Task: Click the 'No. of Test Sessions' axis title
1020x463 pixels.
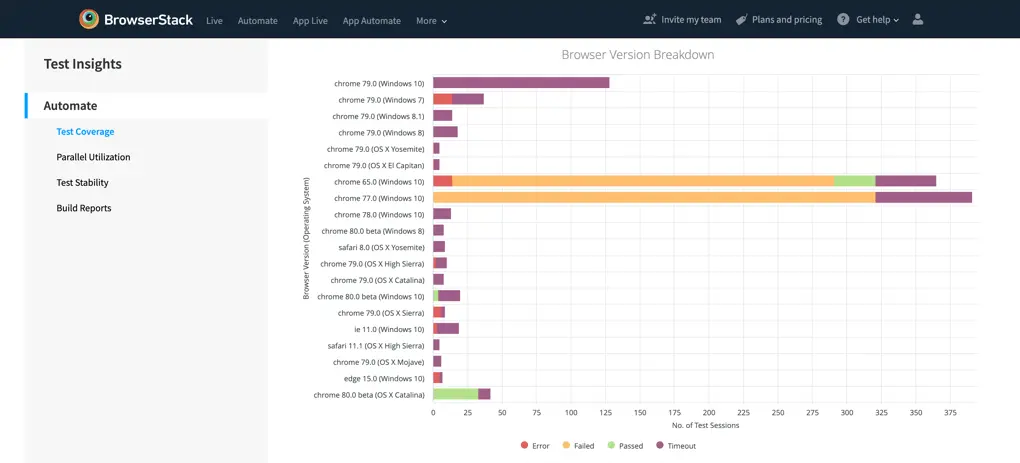Action: pos(705,425)
